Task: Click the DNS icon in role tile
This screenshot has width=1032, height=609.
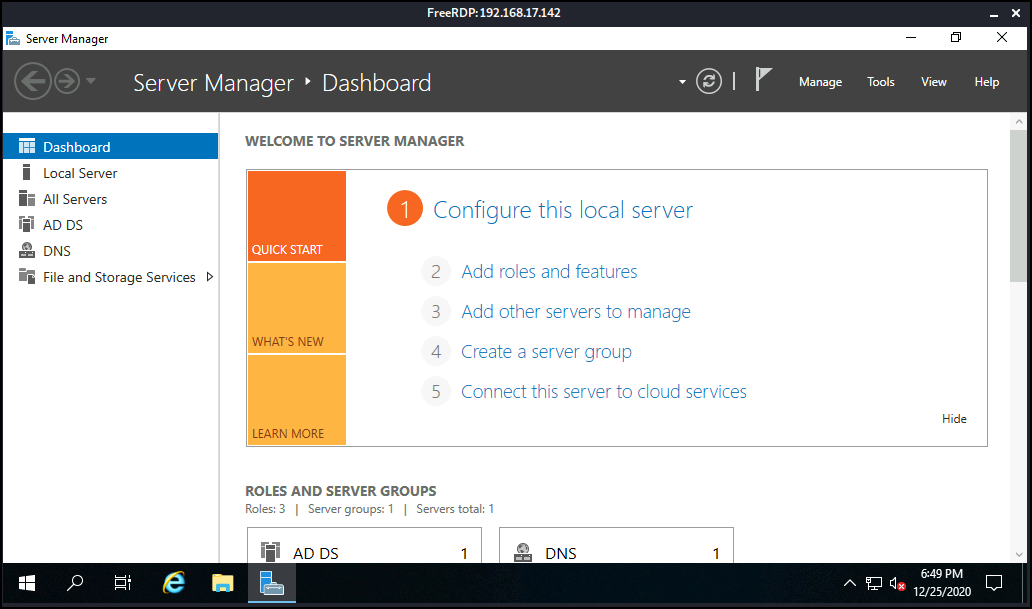Action: 523,552
